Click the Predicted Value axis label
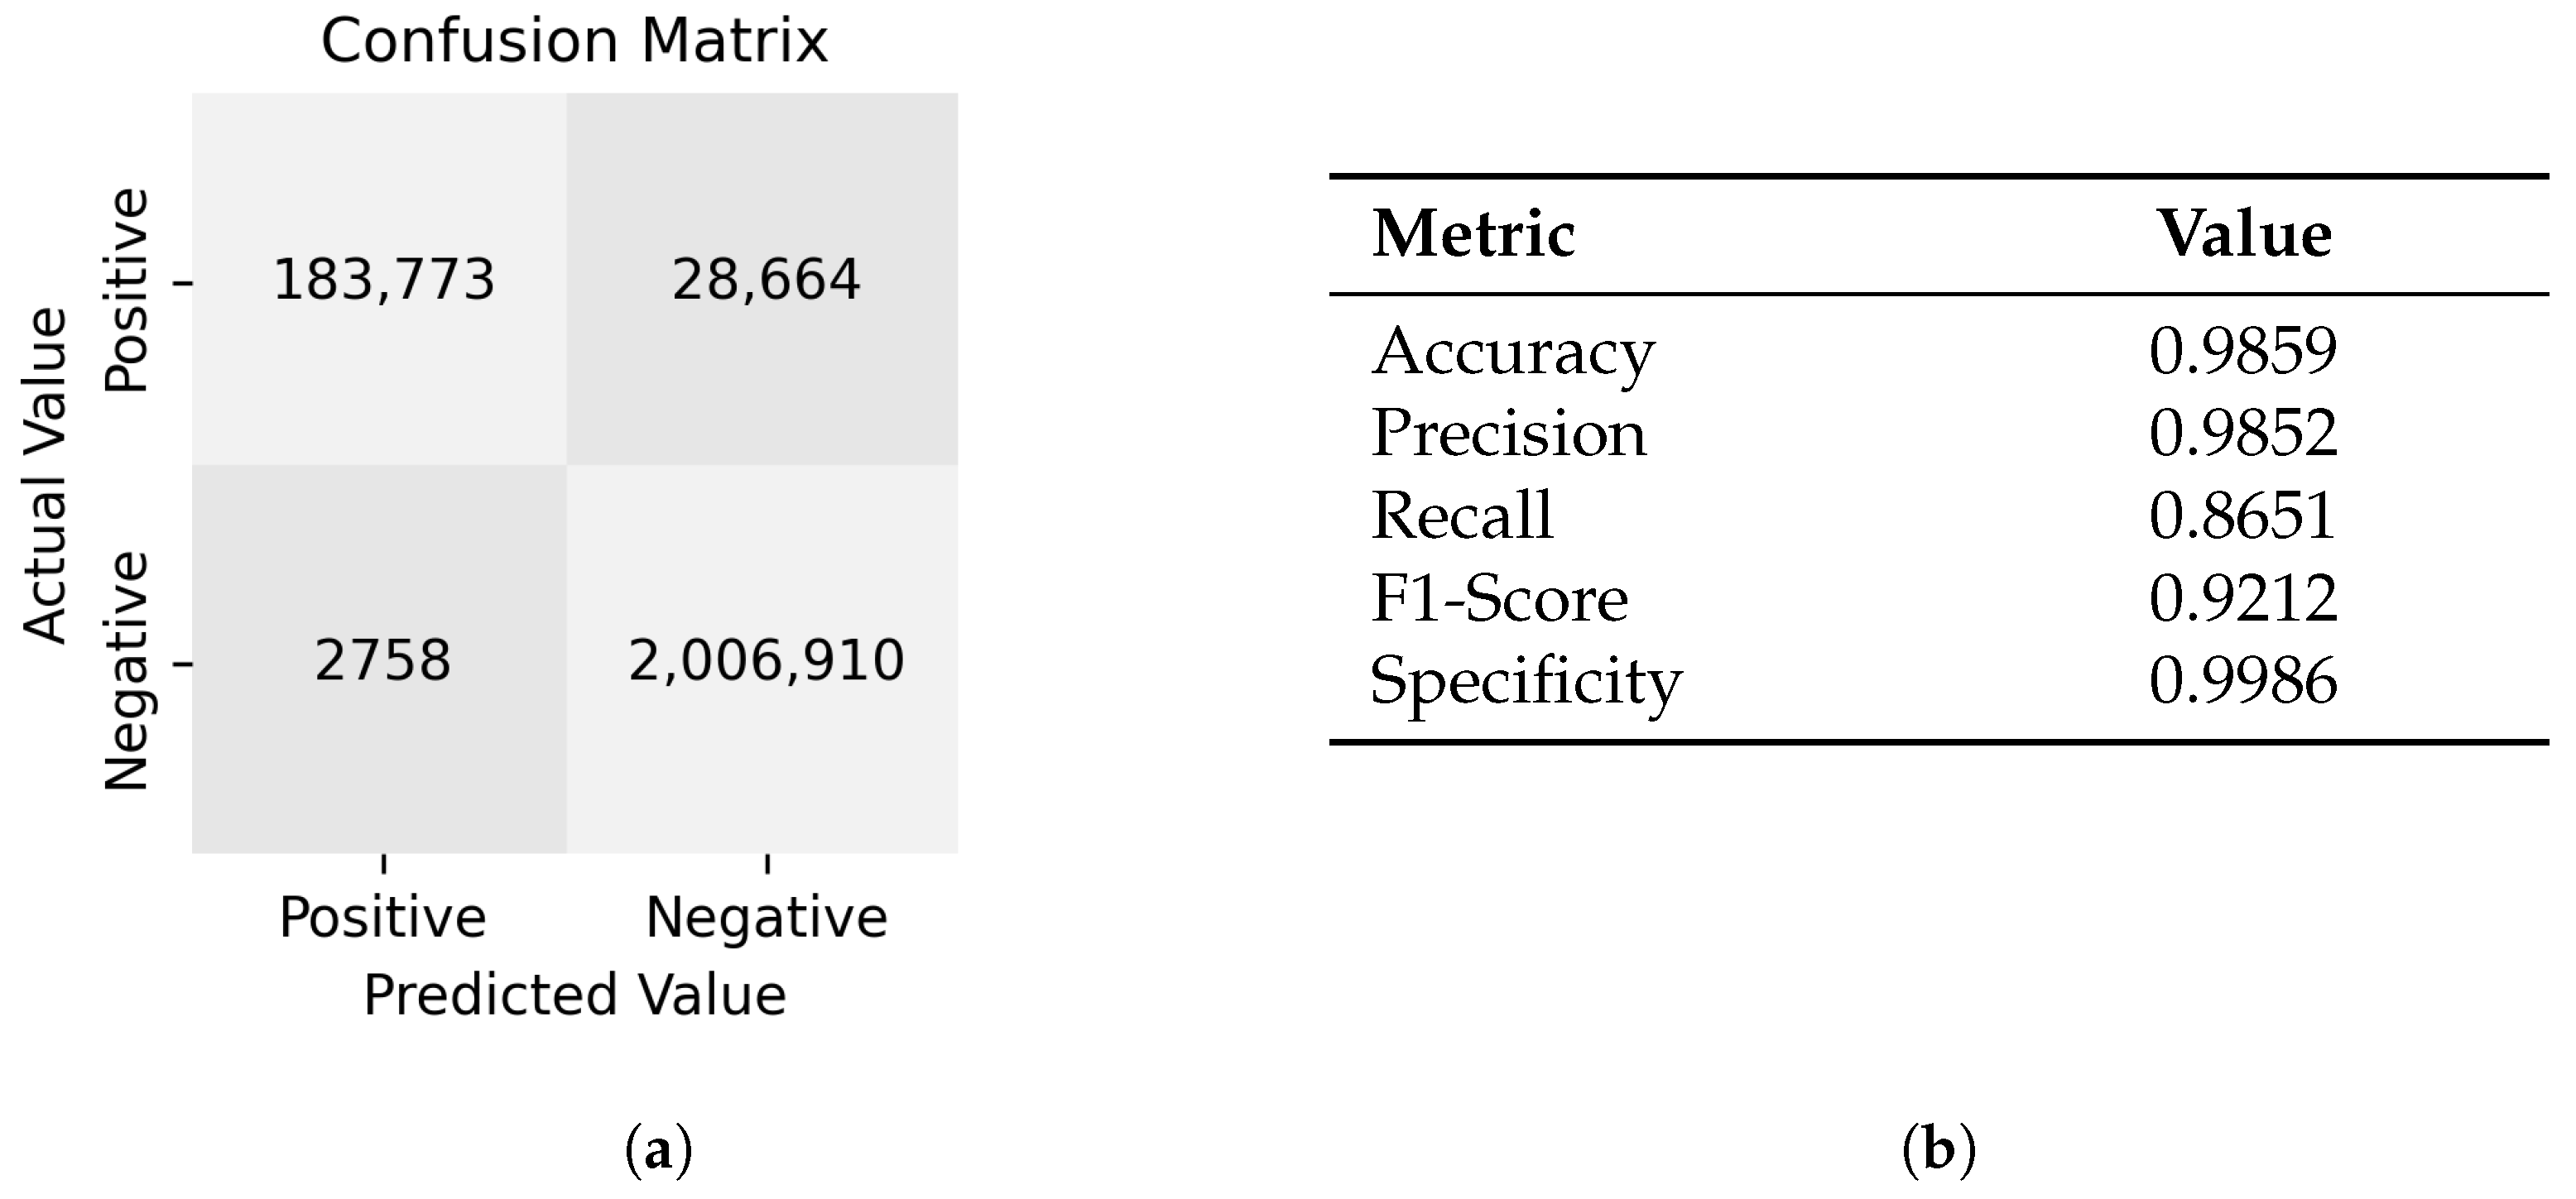The image size is (2576, 1199). click(574, 995)
